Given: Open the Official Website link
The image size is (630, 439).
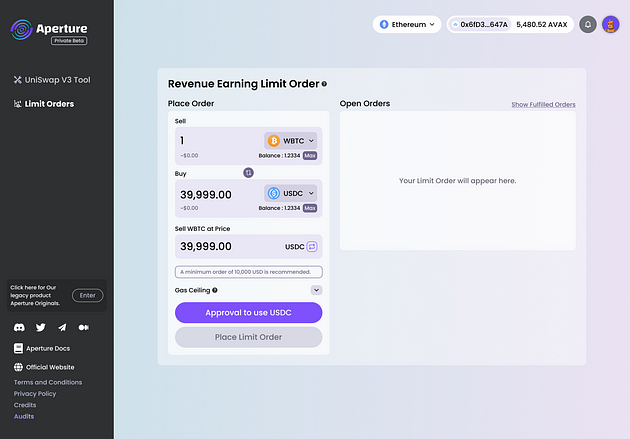Looking at the screenshot, I should point(44,367).
